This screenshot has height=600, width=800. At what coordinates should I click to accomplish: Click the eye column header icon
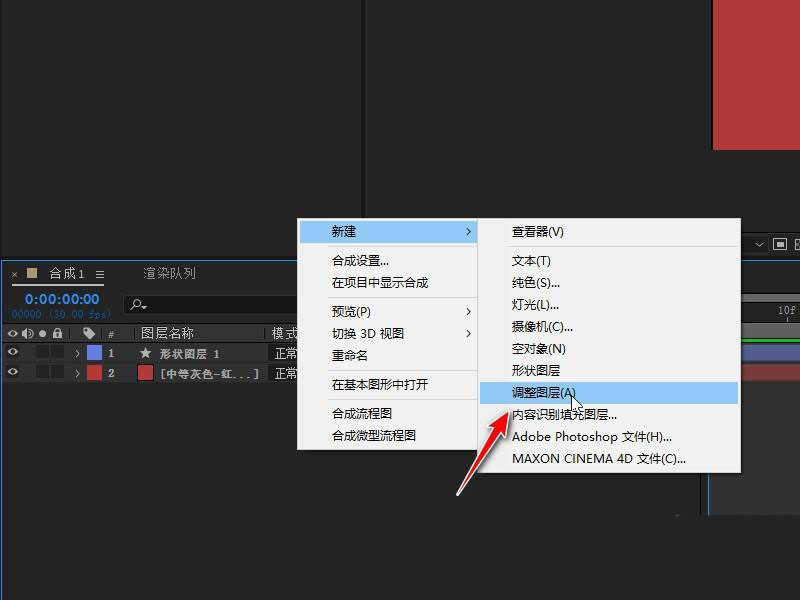(12, 334)
